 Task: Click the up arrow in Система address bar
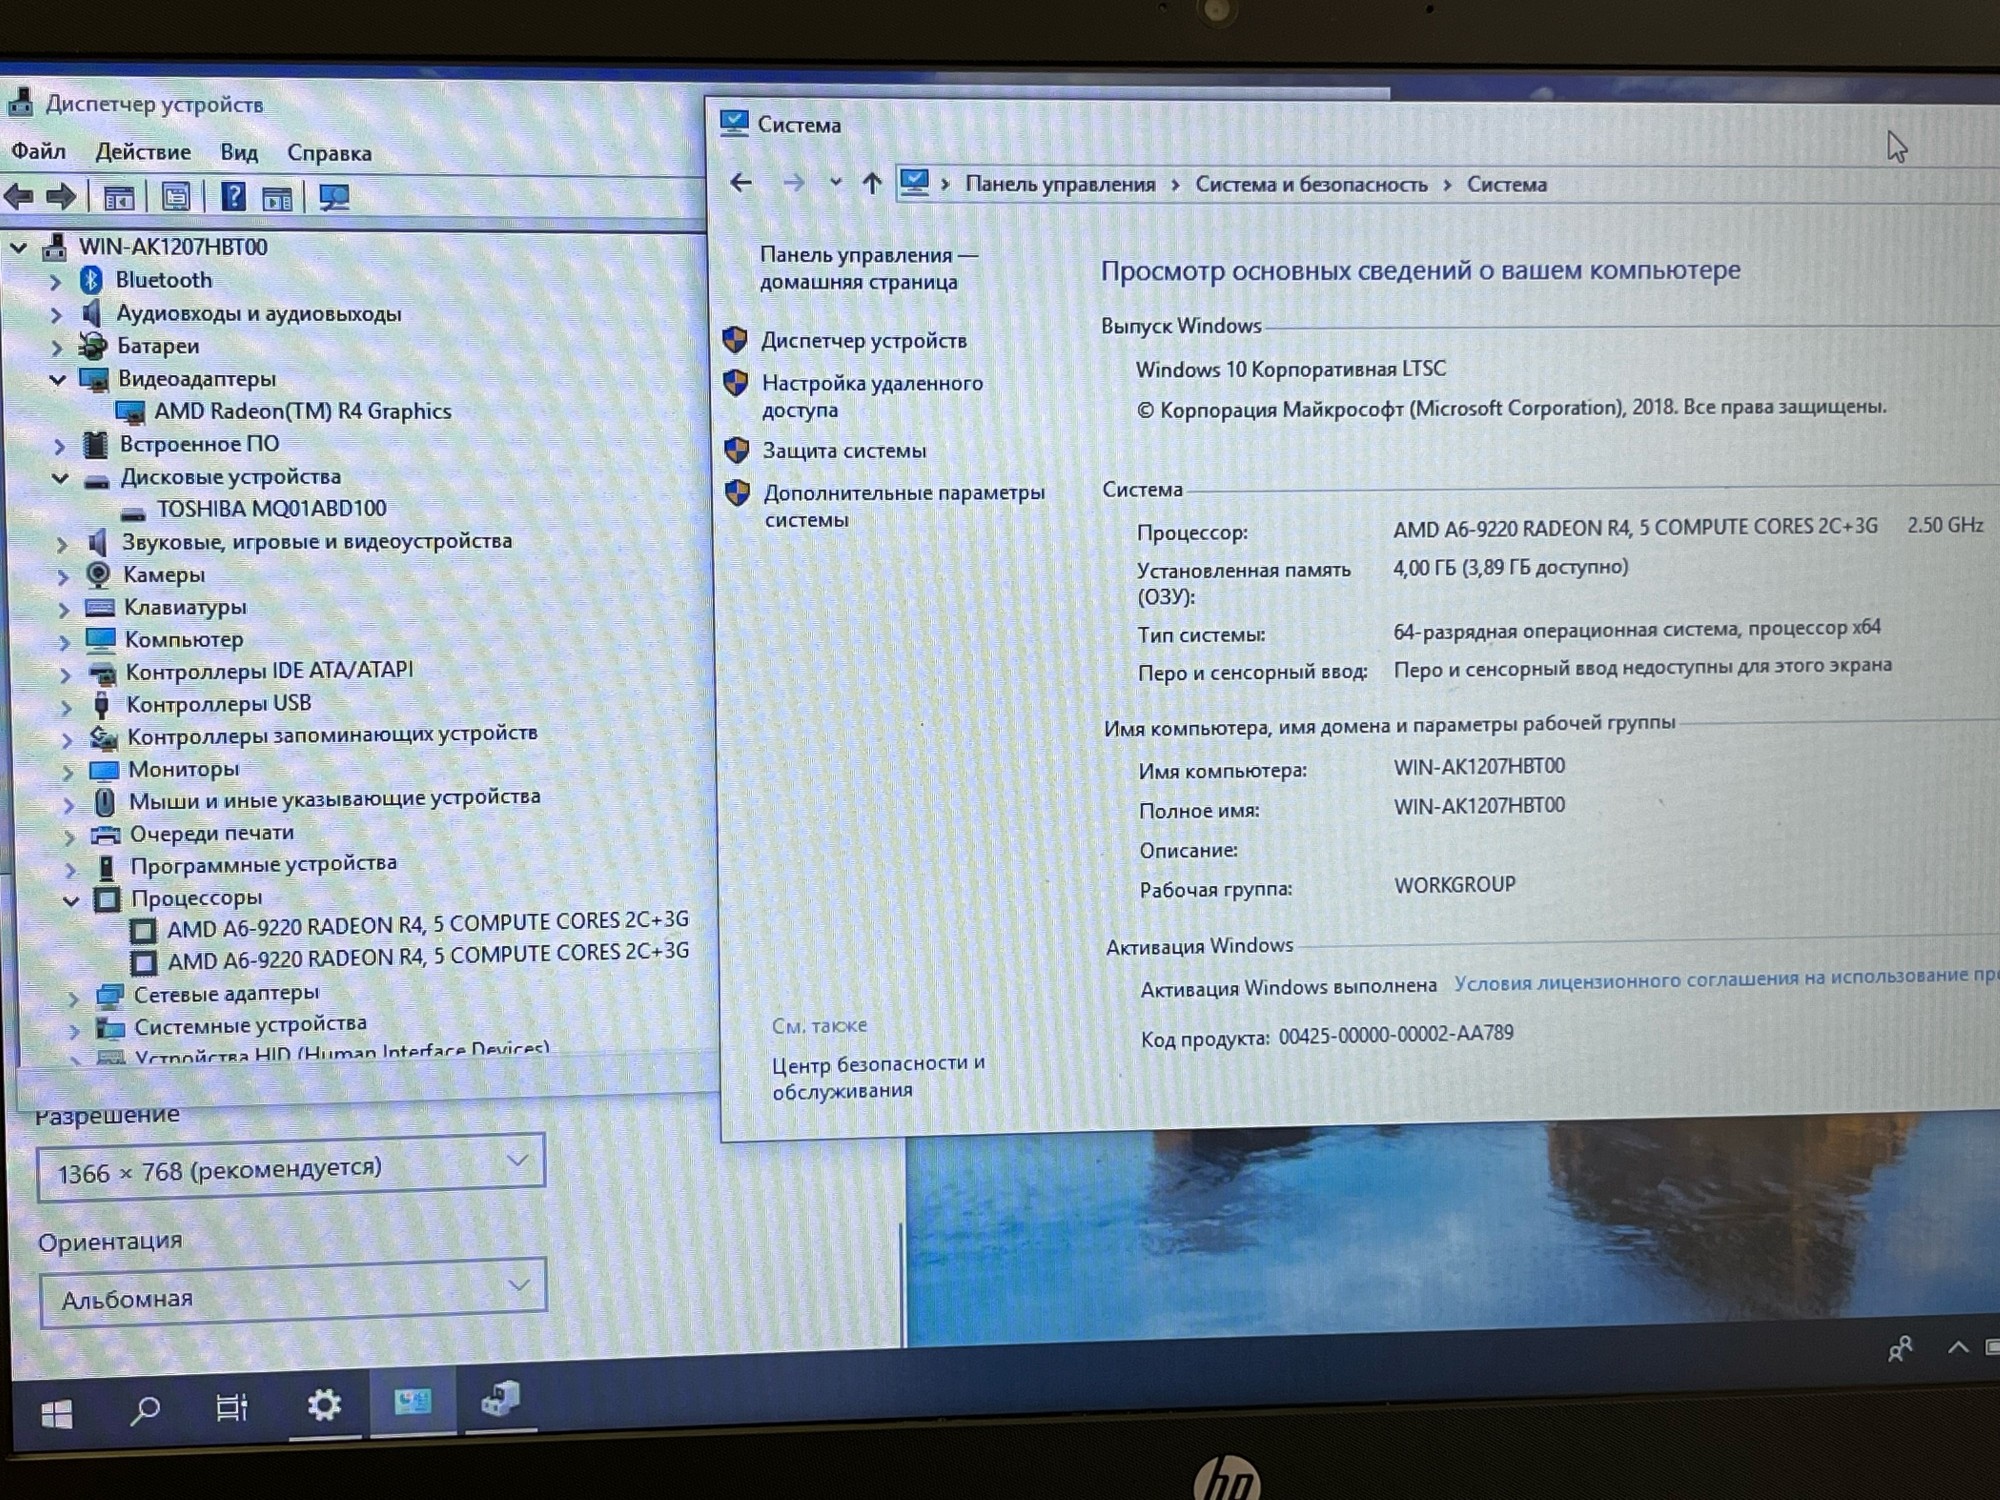pos(872,183)
